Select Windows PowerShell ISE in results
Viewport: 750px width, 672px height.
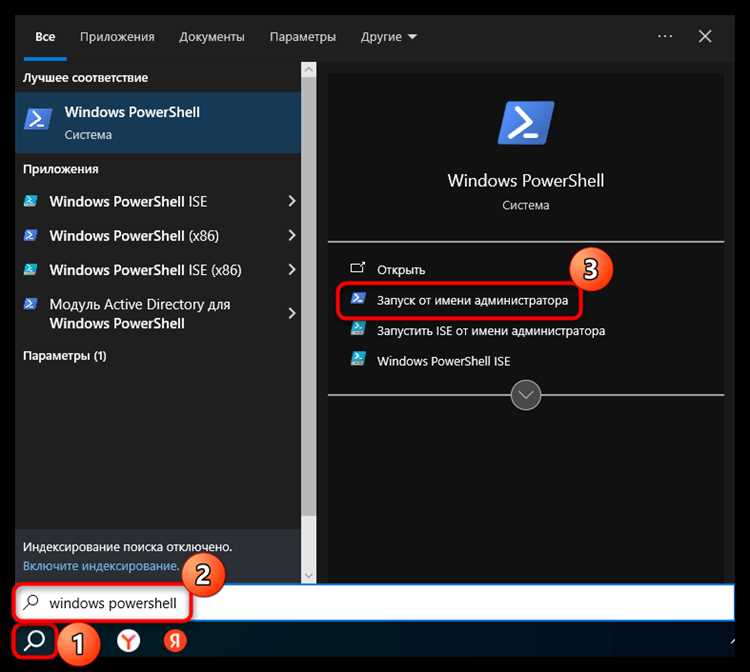(158, 201)
